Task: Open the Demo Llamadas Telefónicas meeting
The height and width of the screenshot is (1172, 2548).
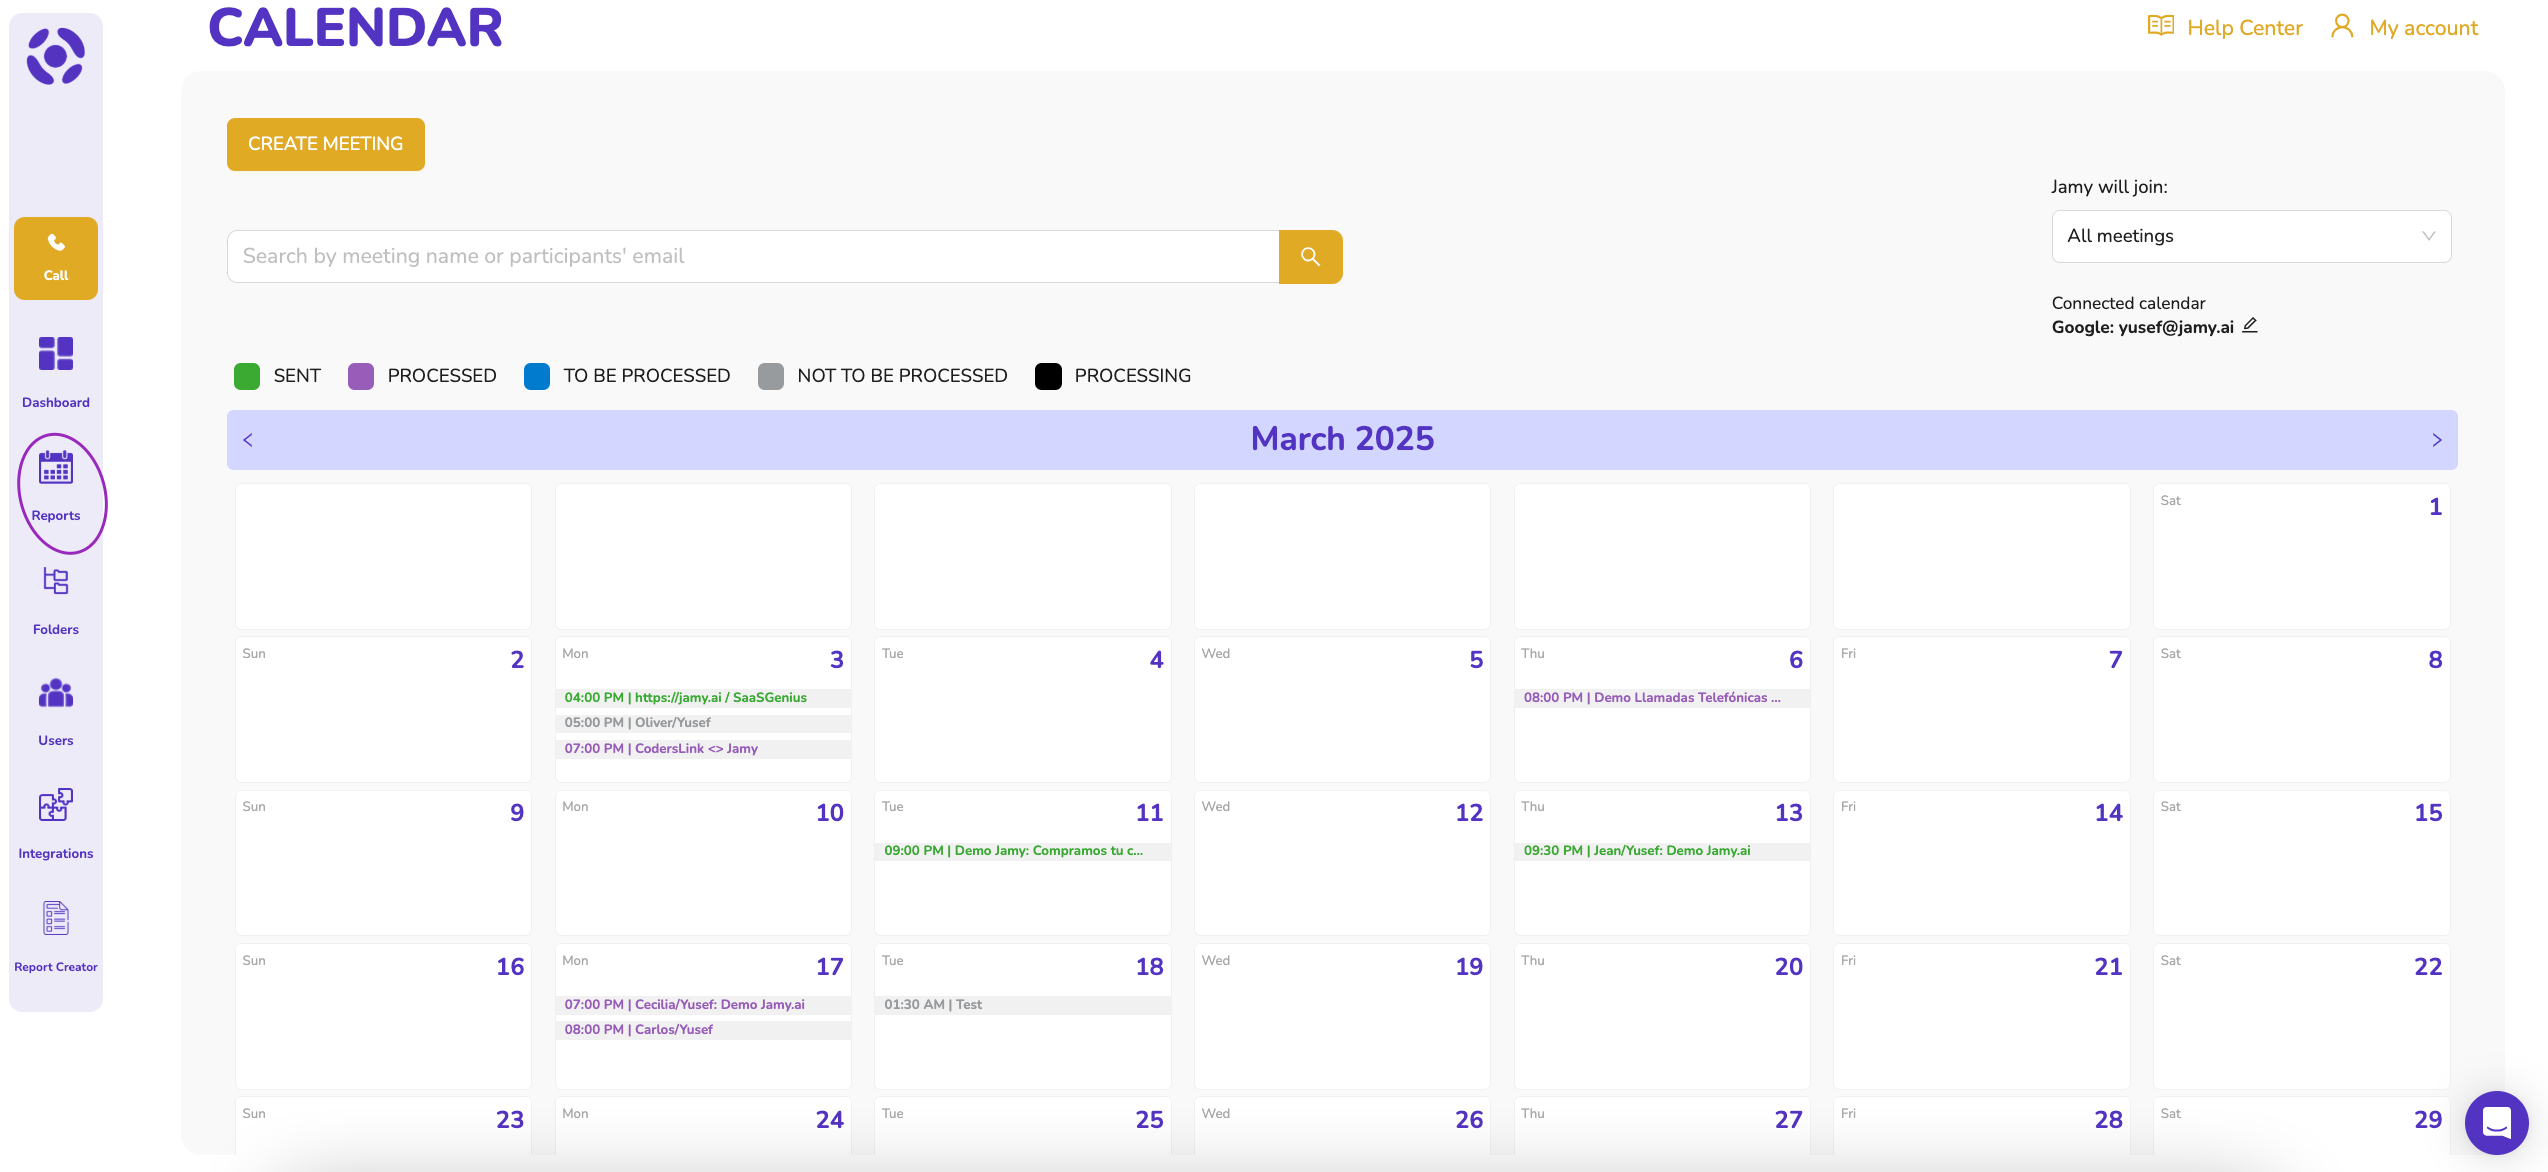Action: [1651, 698]
